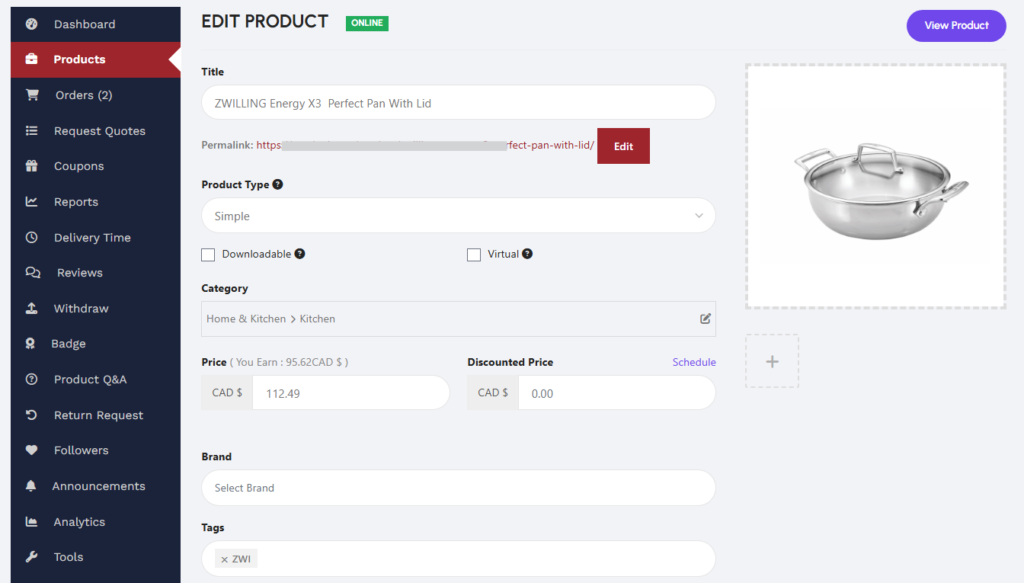Click the Product Type help question icon

click(277, 185)
